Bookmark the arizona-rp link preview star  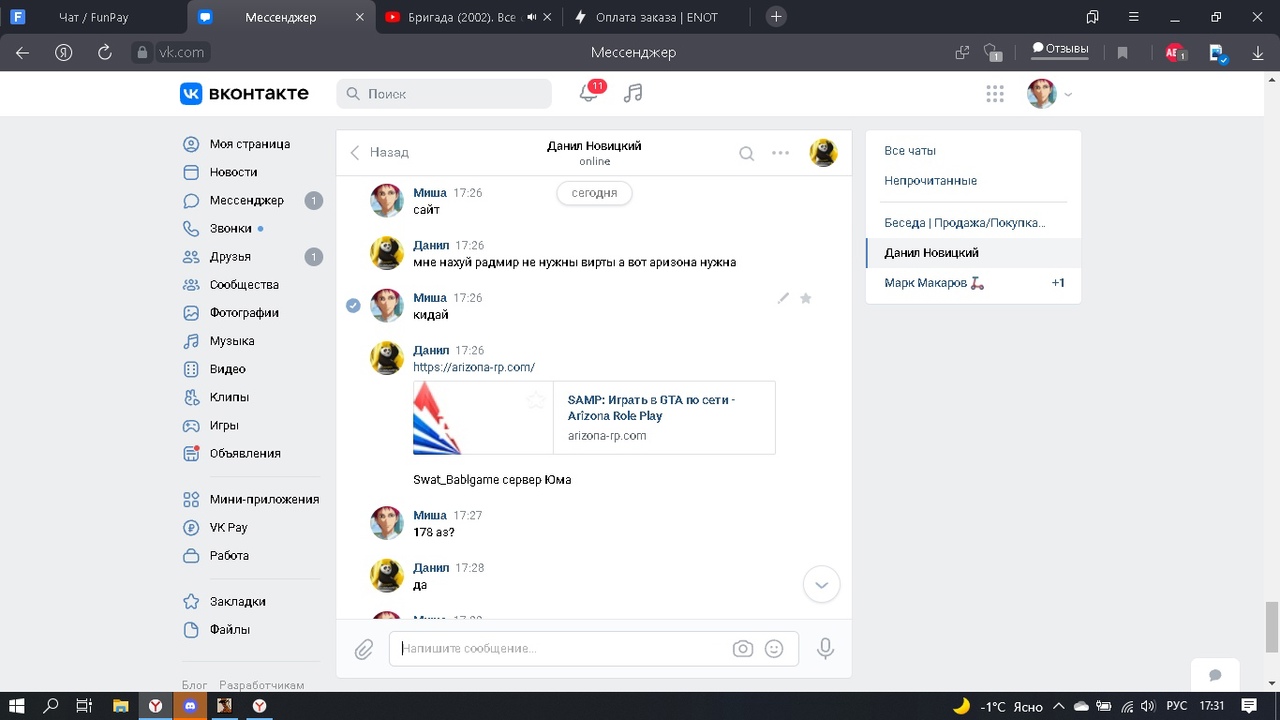coord(536,400)
